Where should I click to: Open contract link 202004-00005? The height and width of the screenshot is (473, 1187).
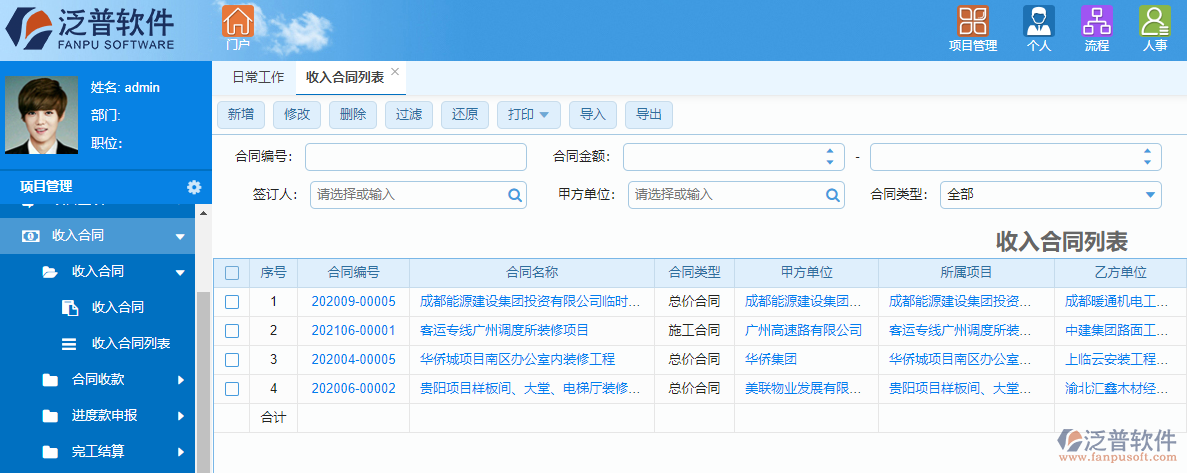[354, 359]
